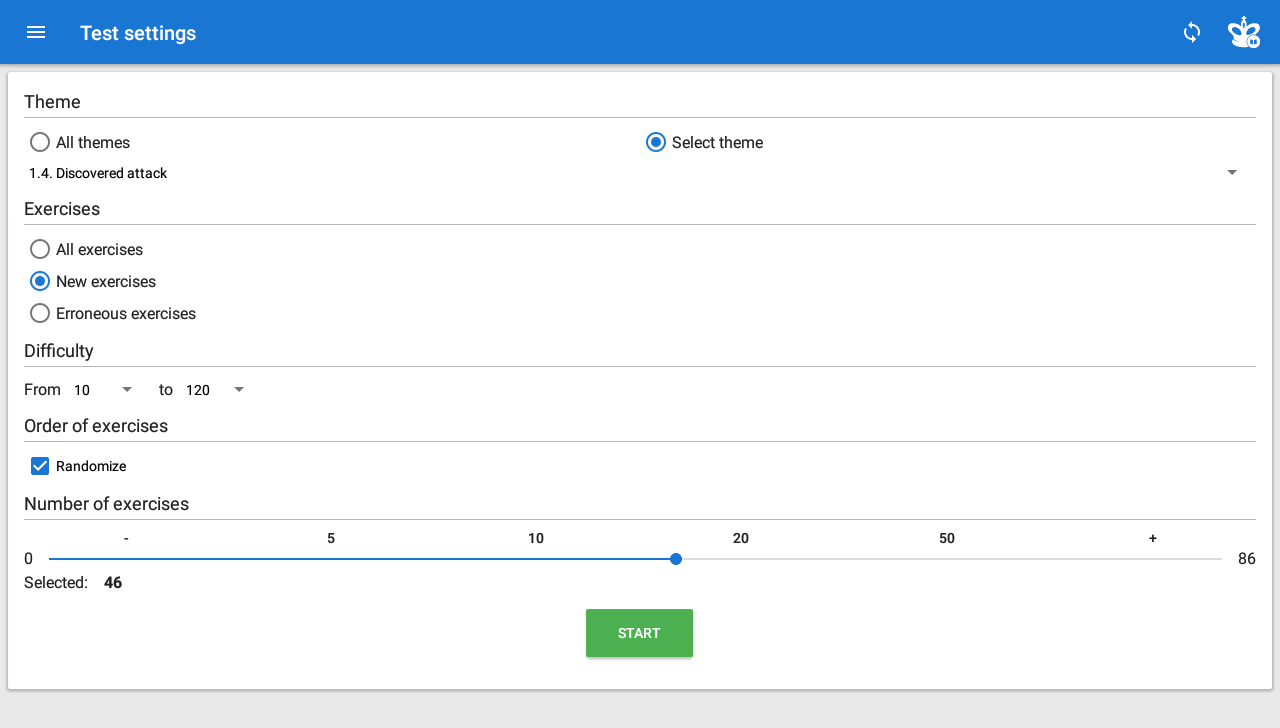Click the exercises slider handle
Screen dimensions: 1280x728
click(676, 559)
